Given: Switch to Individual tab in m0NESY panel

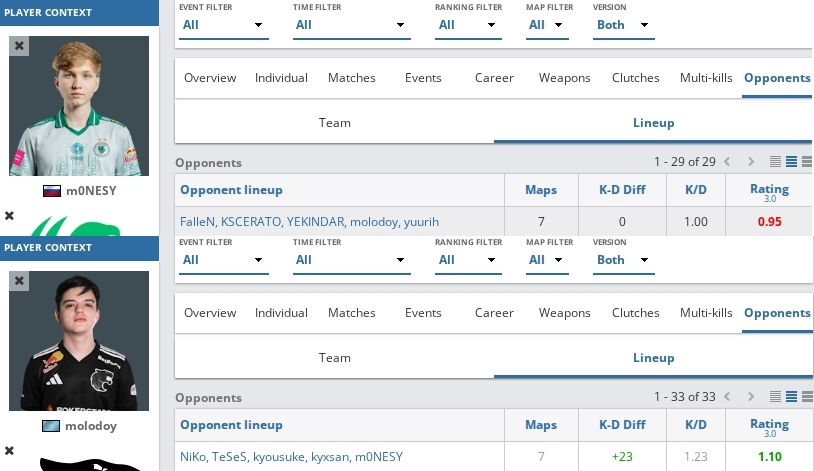Looking at the screenshot, I should pos(281,78).
